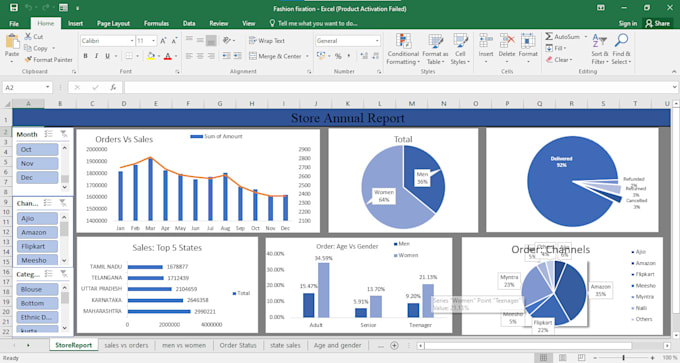Click the Save icon in the quick access toolbar
Image resolution: width=680 pixels, height=363 pixels.
[x=14, y=8]
